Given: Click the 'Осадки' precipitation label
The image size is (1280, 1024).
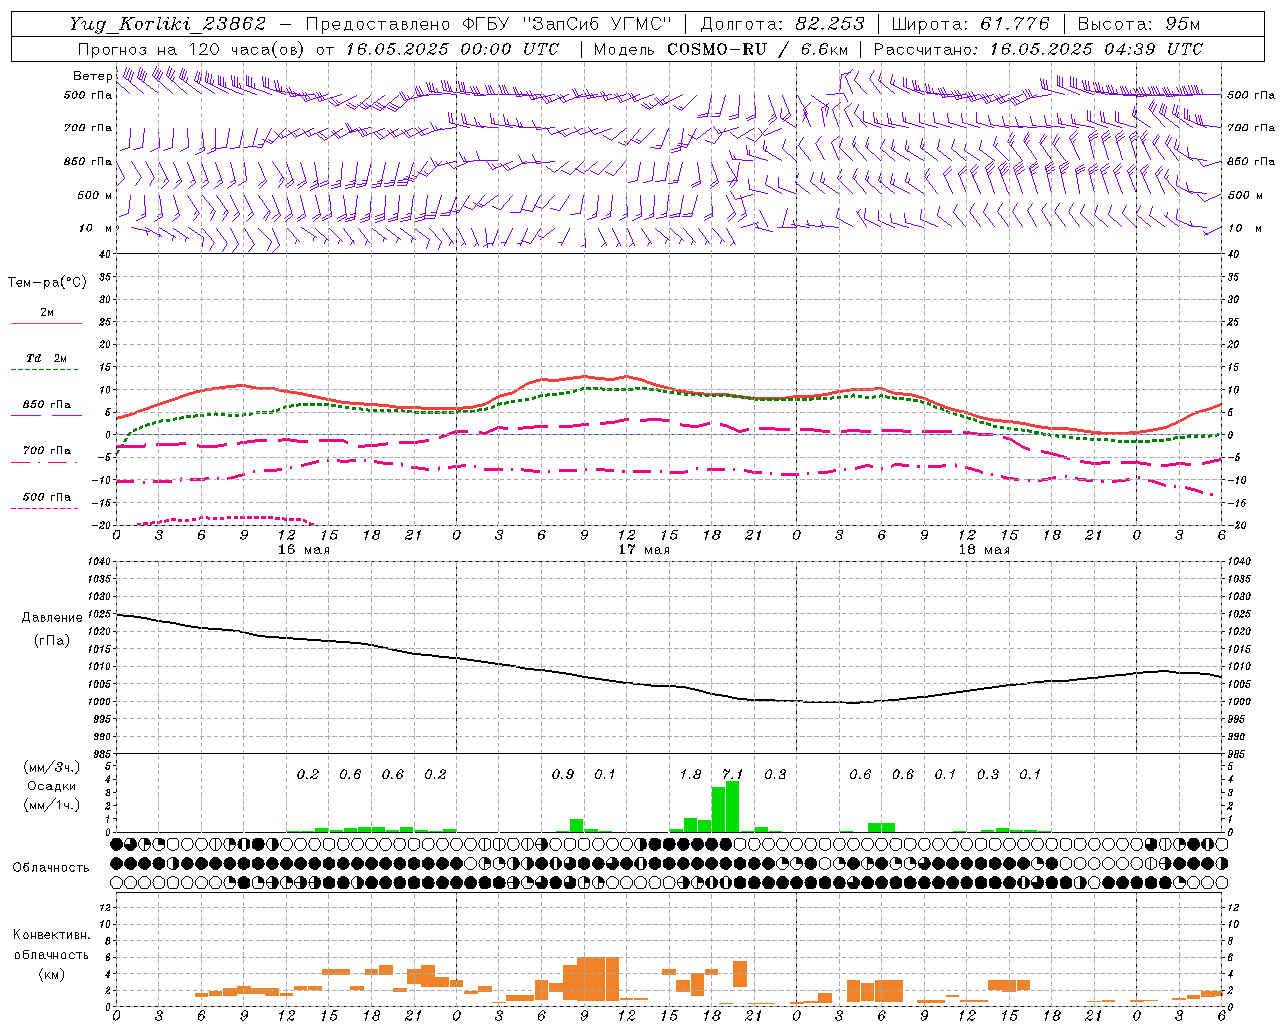Looking at the screenshot, I should coord(51,786).
